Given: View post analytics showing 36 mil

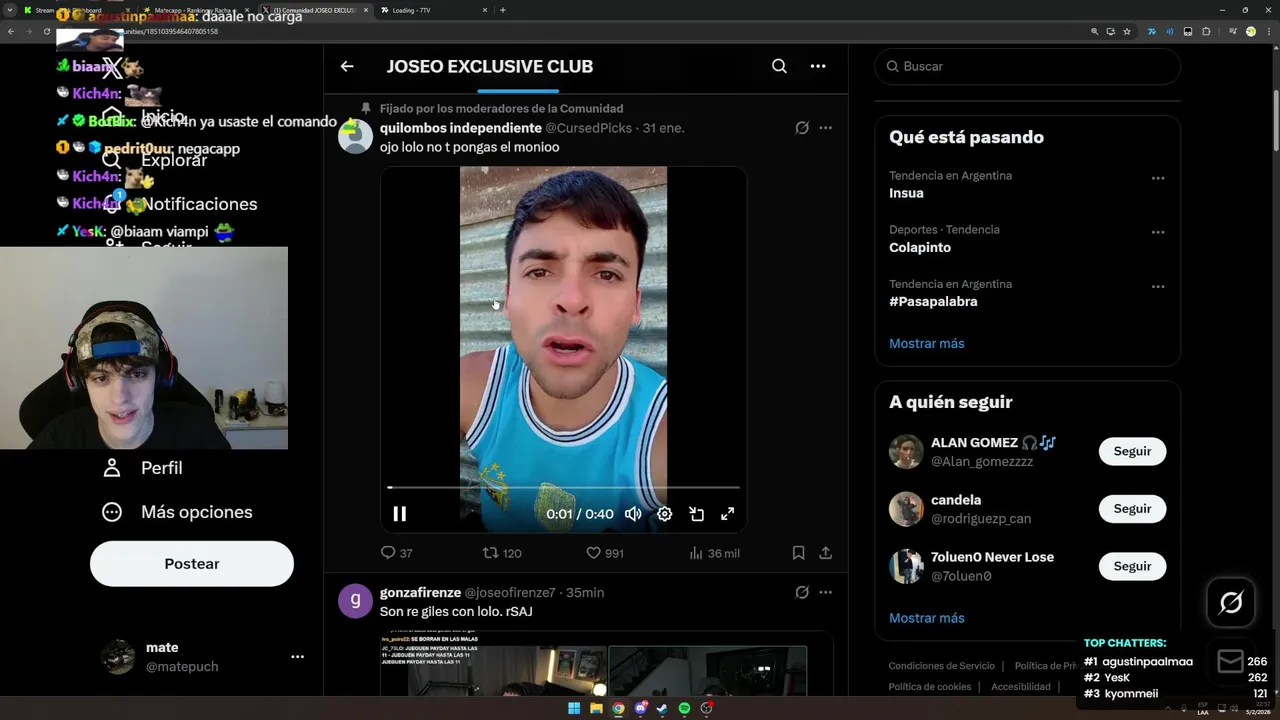Looking at the screenshot, I should [714, 553].
